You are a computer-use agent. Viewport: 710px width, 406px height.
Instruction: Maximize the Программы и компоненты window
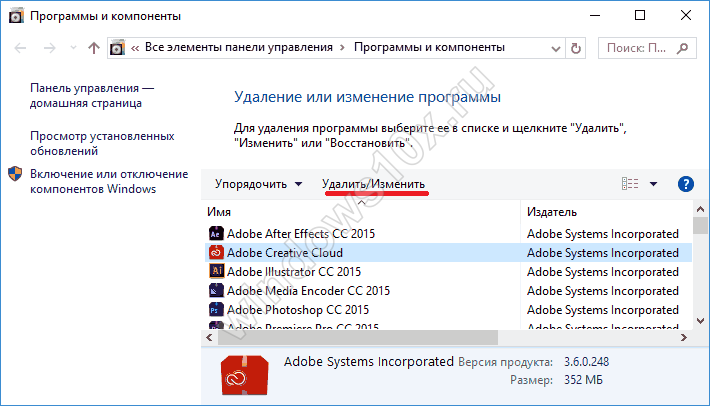[640, 15]
